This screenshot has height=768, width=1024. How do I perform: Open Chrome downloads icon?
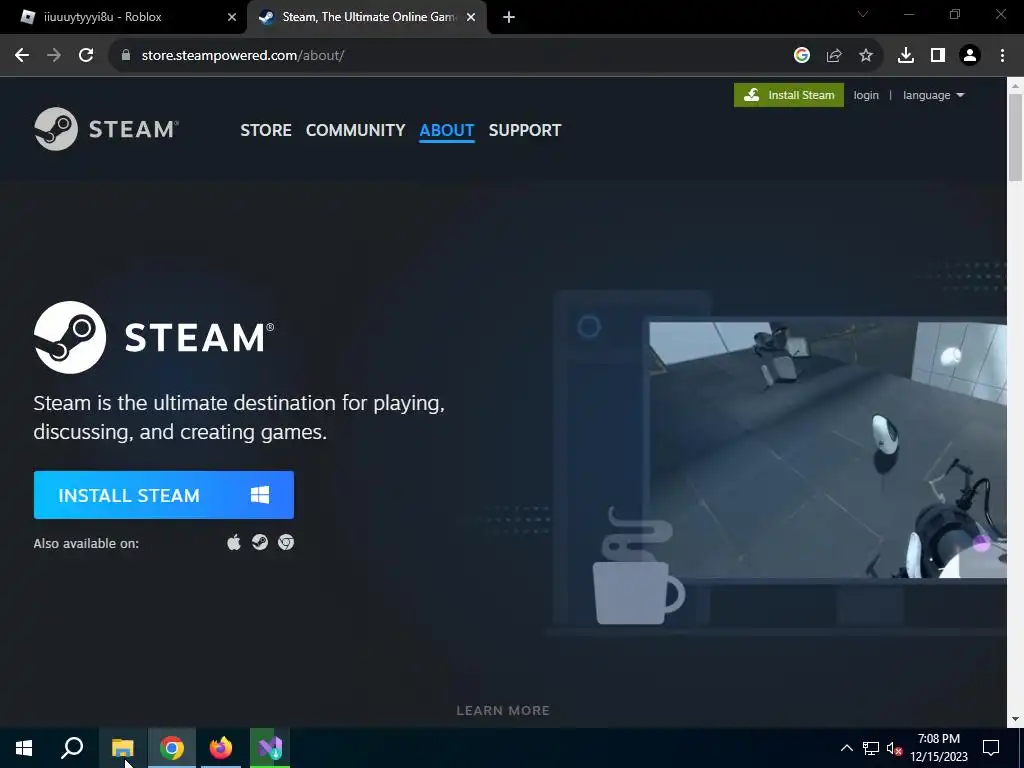[x=906, y=56]
